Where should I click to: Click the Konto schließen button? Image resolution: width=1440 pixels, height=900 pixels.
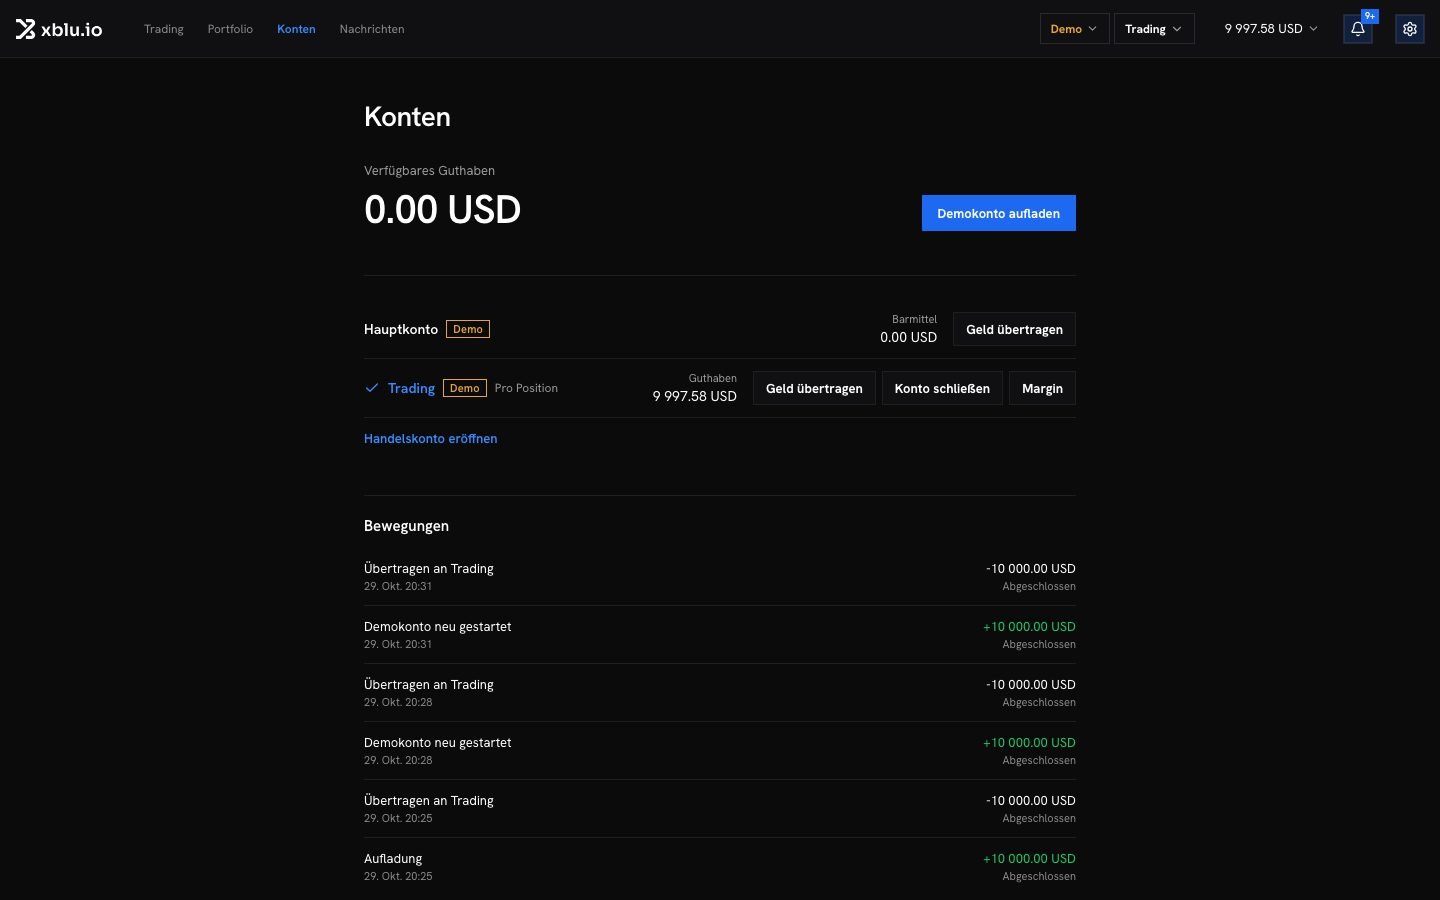[942, 388]
